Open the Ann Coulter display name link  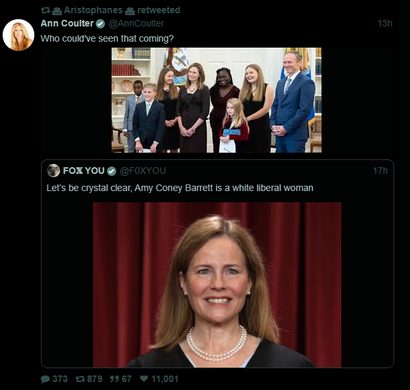[x=67, y=23]
